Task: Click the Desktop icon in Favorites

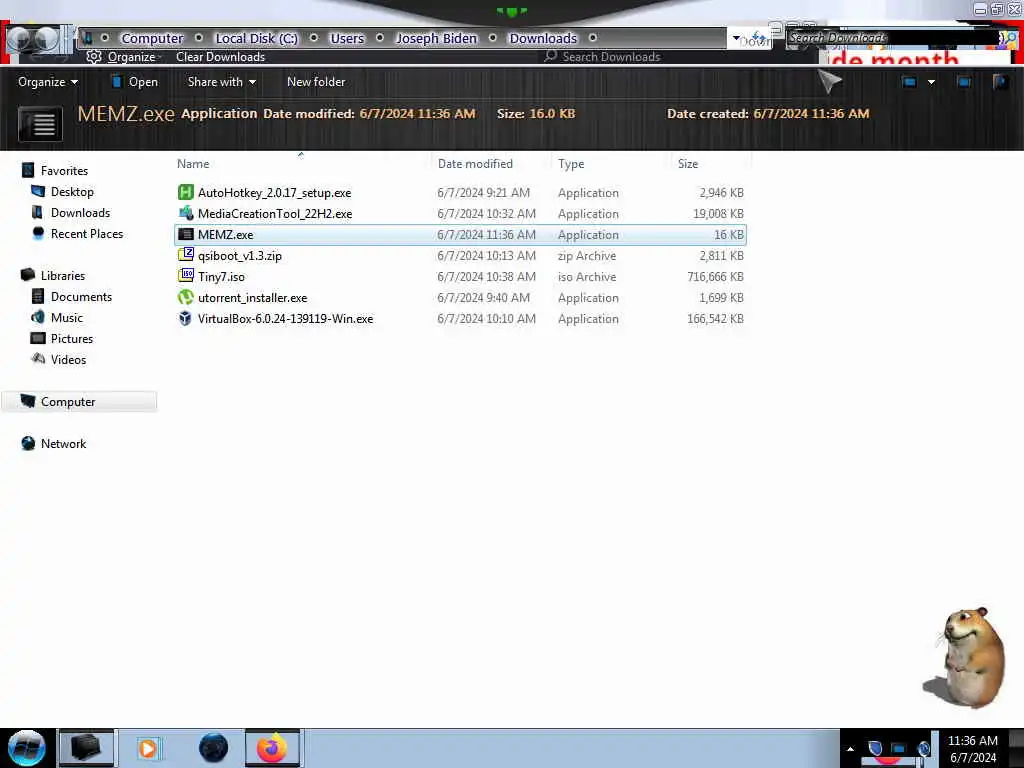Action: click(x=39, y=191)
